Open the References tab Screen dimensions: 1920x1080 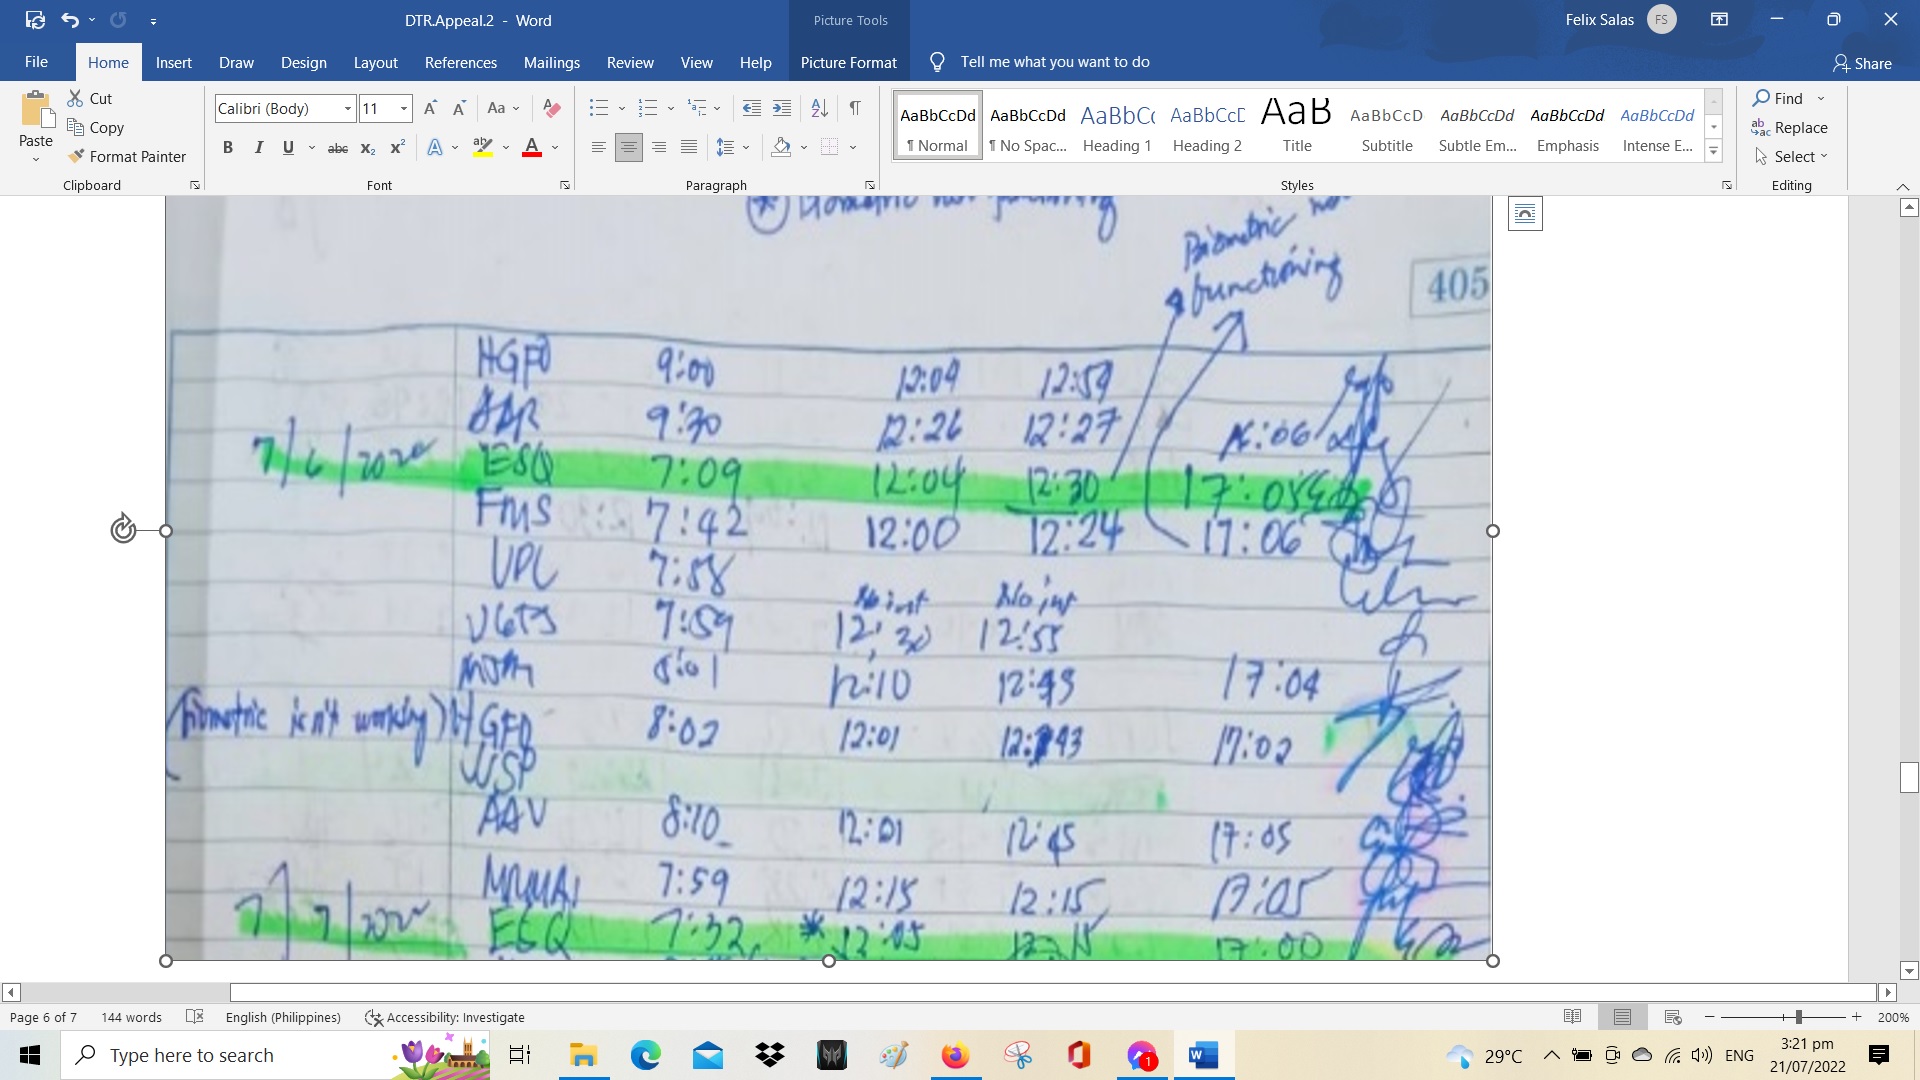(x=460, y=62)
